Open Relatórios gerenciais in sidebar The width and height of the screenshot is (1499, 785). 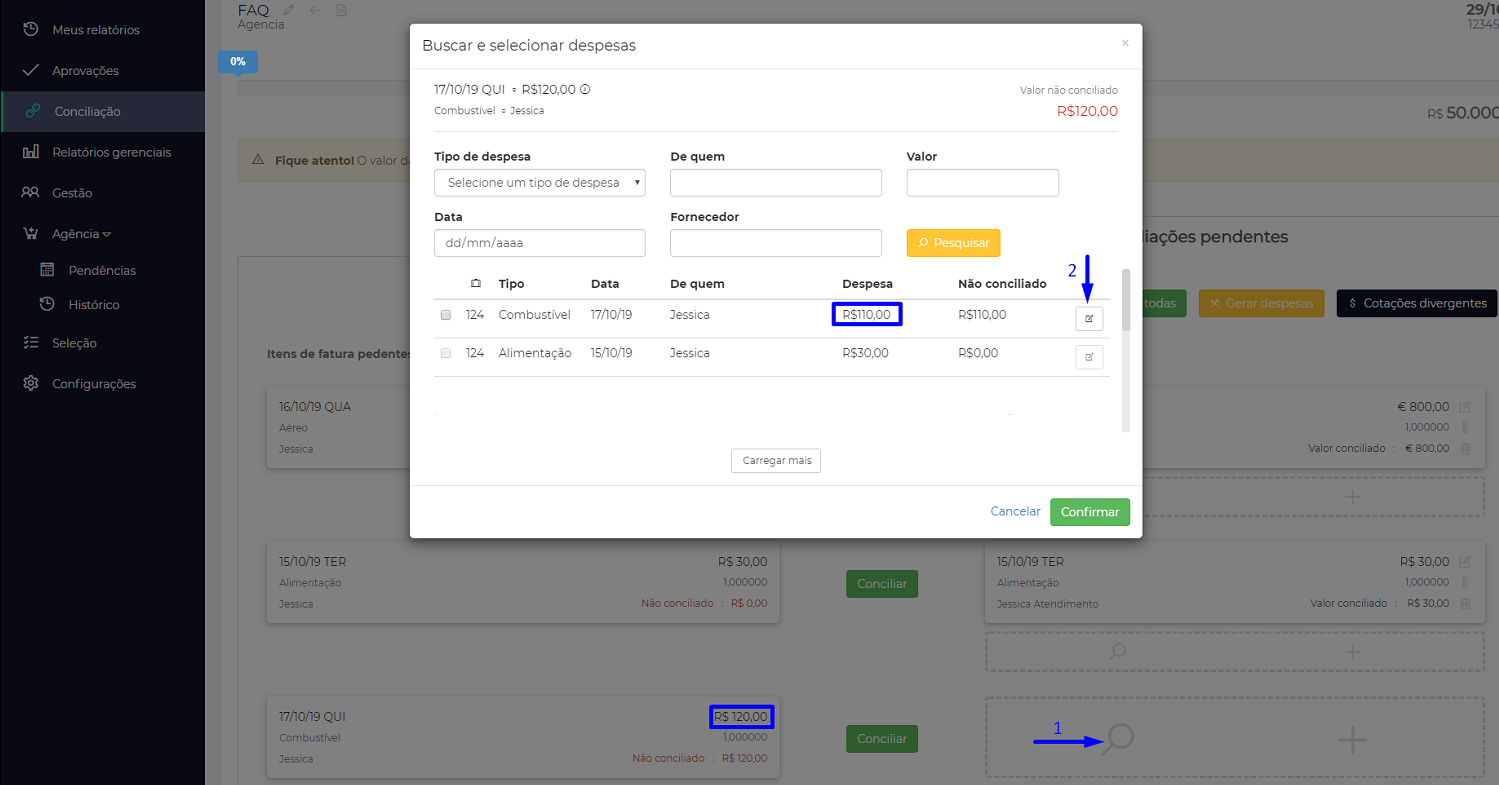pyautogui.click(x=110, y=153)
